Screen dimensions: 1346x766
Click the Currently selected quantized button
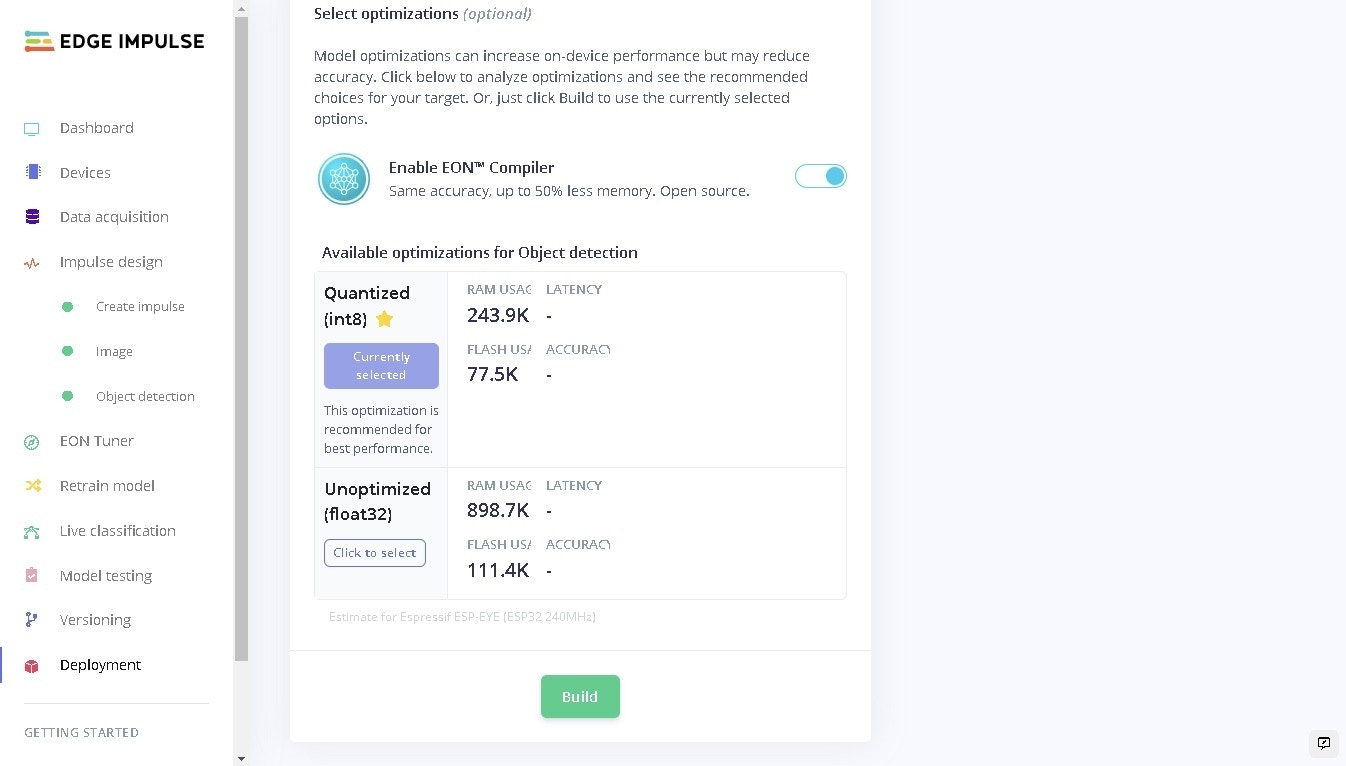pyautogui.click(x=381, y=366)
